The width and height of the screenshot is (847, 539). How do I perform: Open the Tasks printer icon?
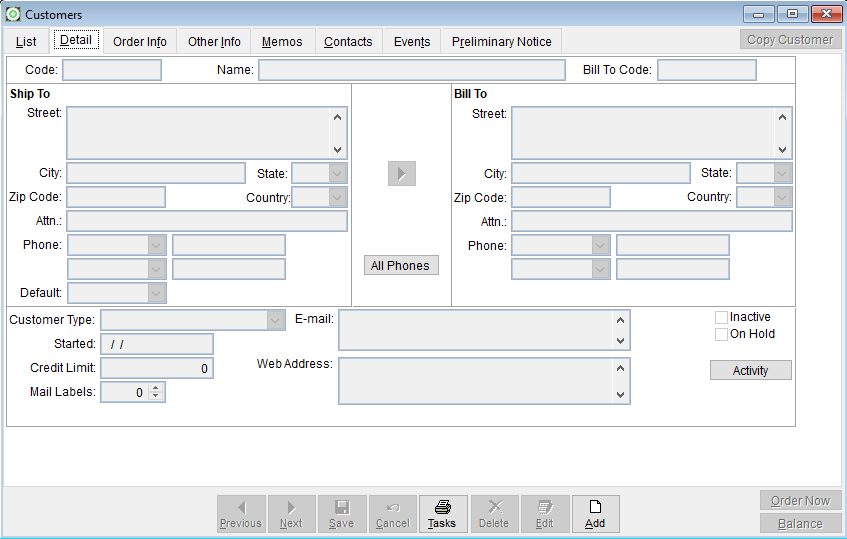[443, 507]
